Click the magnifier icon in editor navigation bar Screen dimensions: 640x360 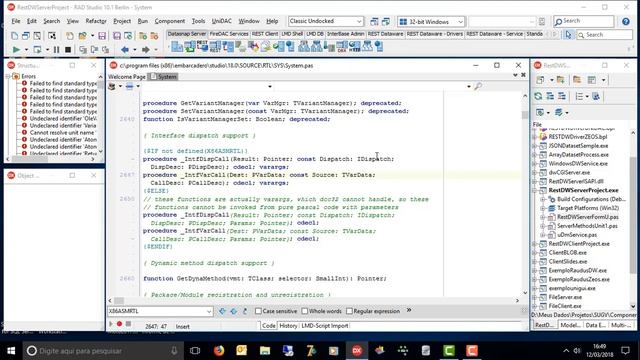(478, 86)
